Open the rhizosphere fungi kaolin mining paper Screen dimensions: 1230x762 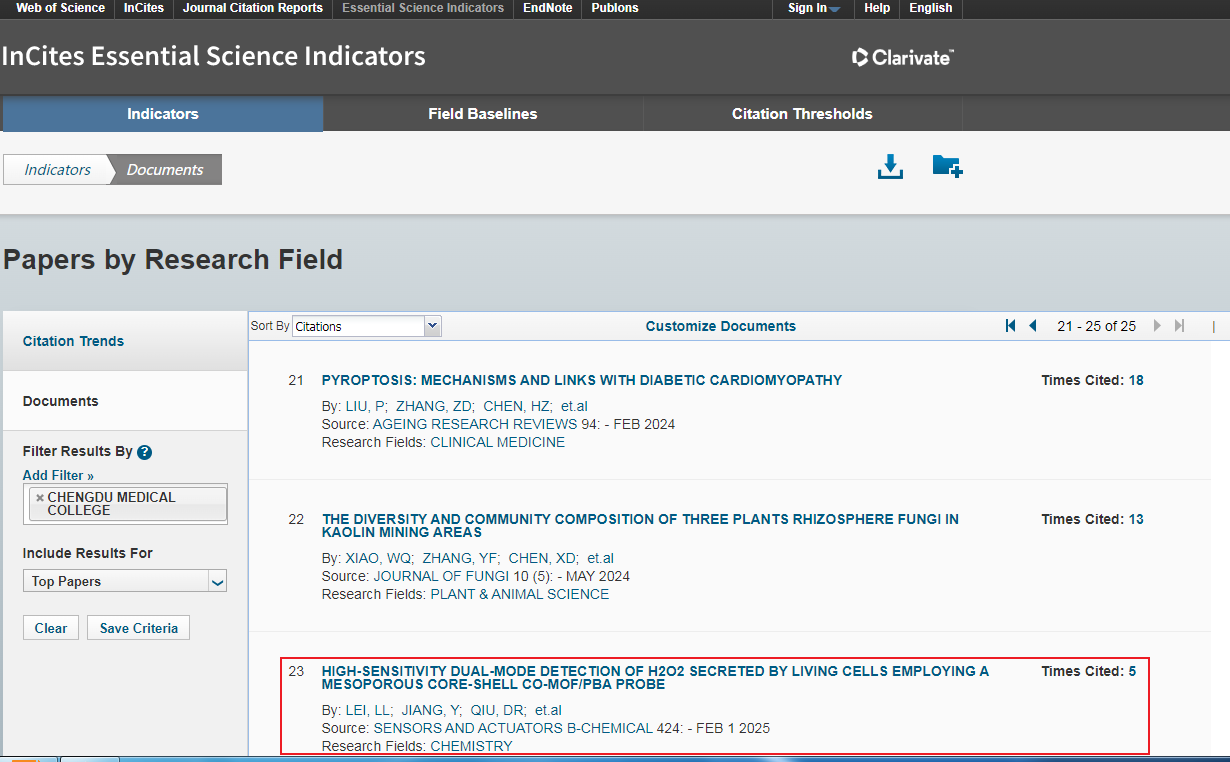(640, 525)
